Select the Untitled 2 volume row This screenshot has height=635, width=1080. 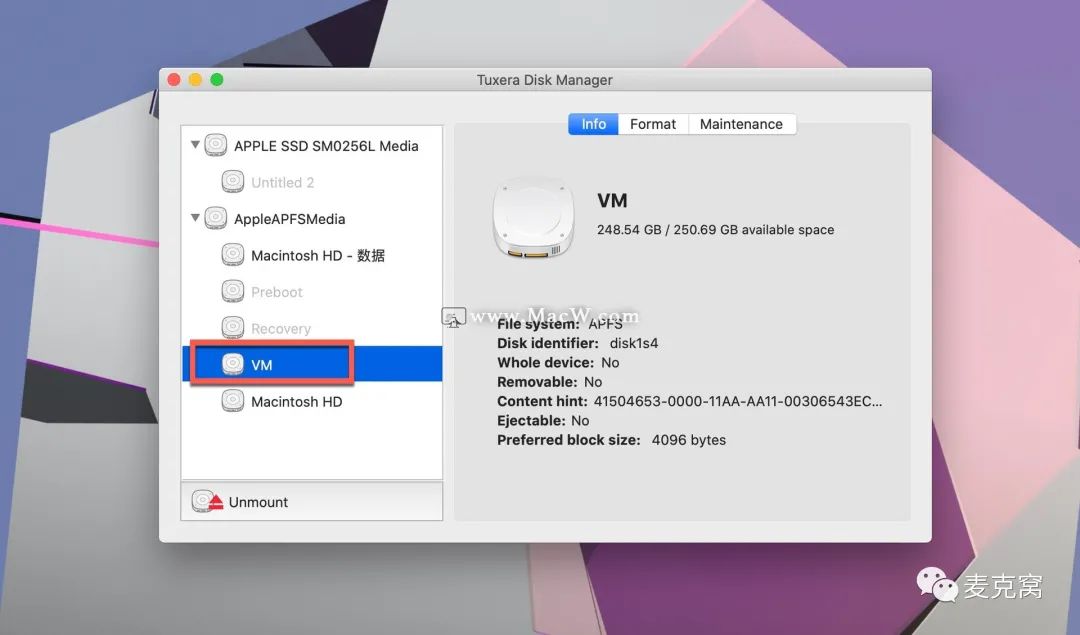[x=312, y=182]
